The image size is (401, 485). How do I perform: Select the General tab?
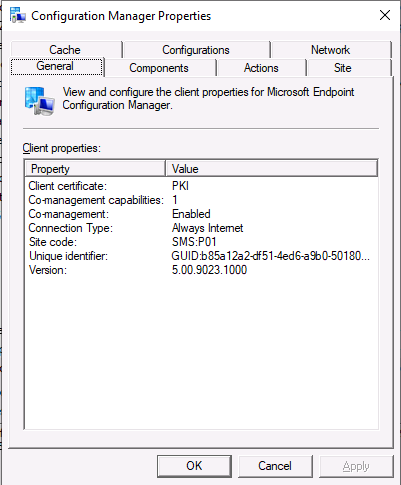[x=56, y=66]
